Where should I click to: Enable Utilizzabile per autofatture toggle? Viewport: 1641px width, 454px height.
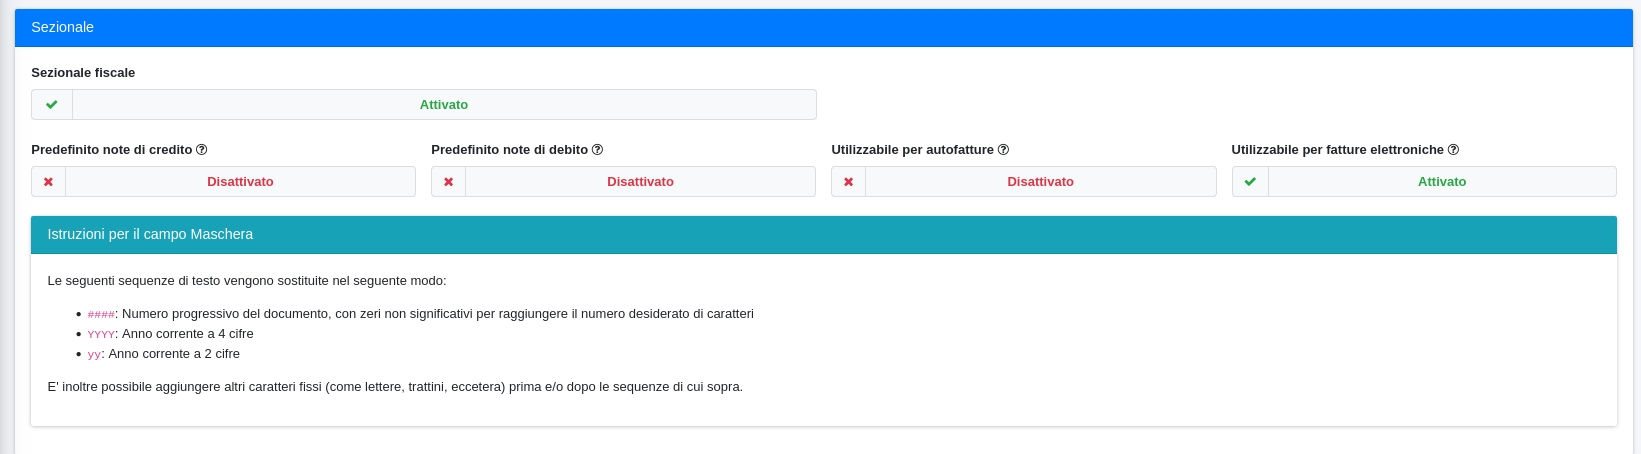point(1040,182)
